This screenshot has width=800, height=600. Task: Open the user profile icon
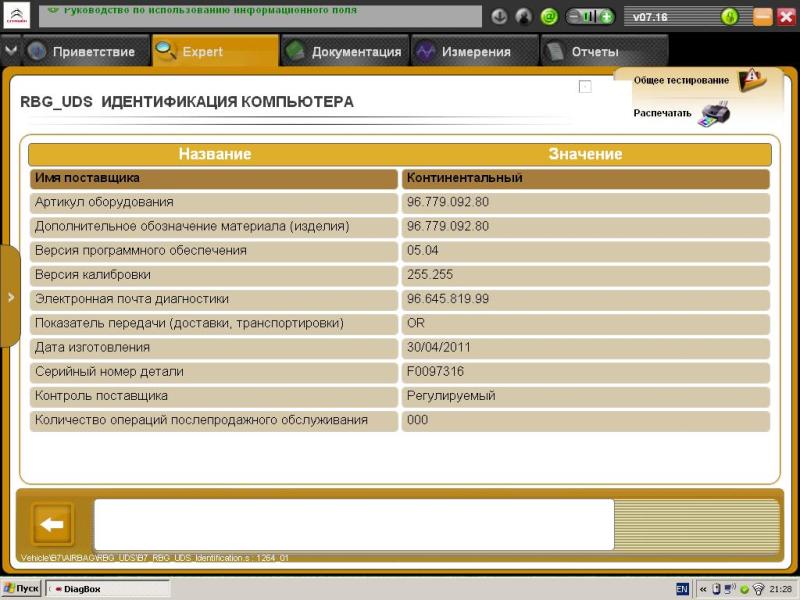(x=524, y=17)
